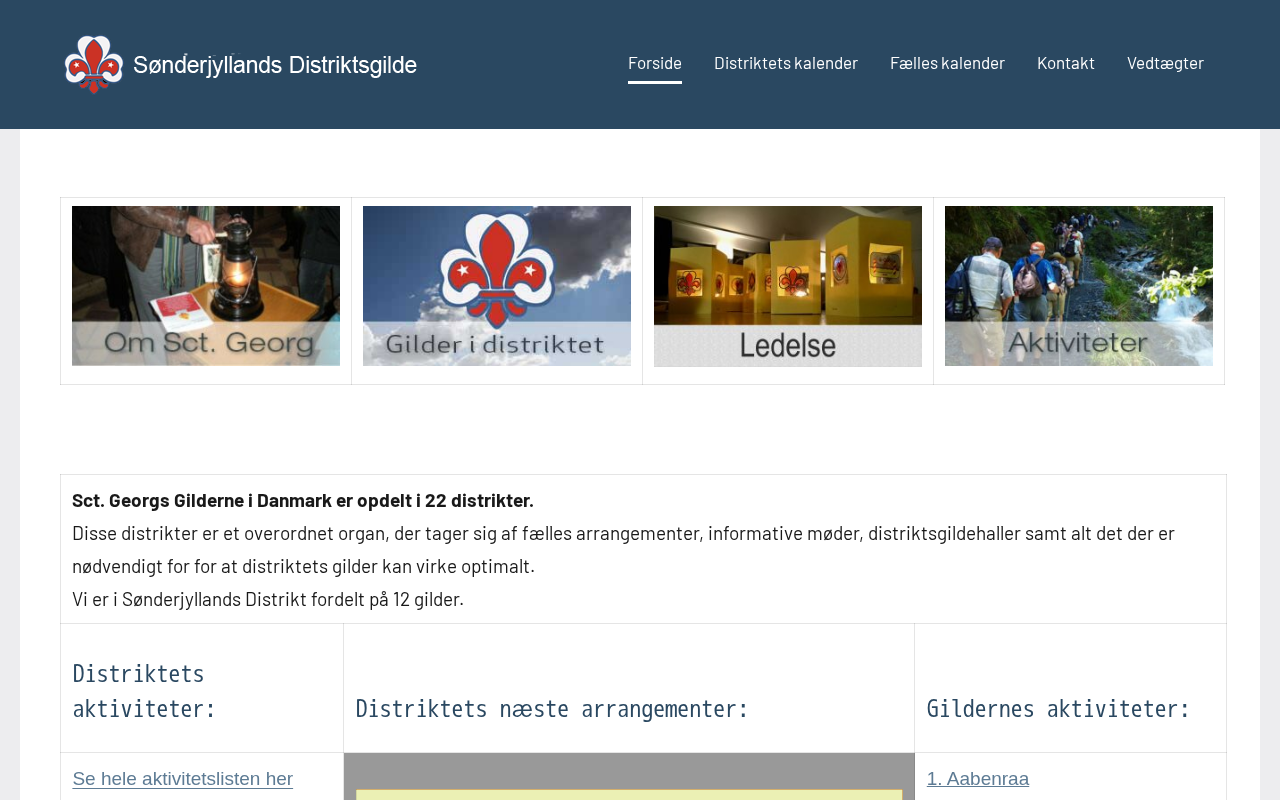The width and height of the screenshot is (1280, 800).
Task: Open the Ledelse image tile
Action: pos(788,286)
